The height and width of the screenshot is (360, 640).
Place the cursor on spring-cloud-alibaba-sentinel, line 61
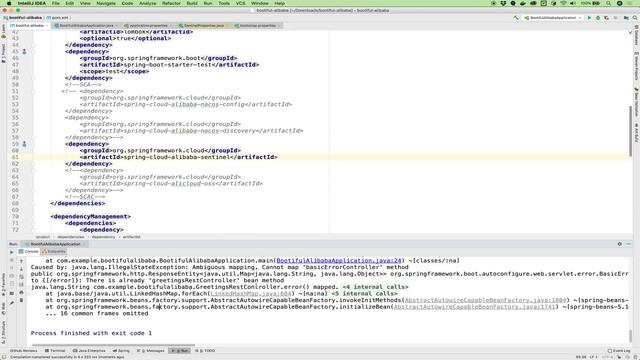(x=177, y=157)
